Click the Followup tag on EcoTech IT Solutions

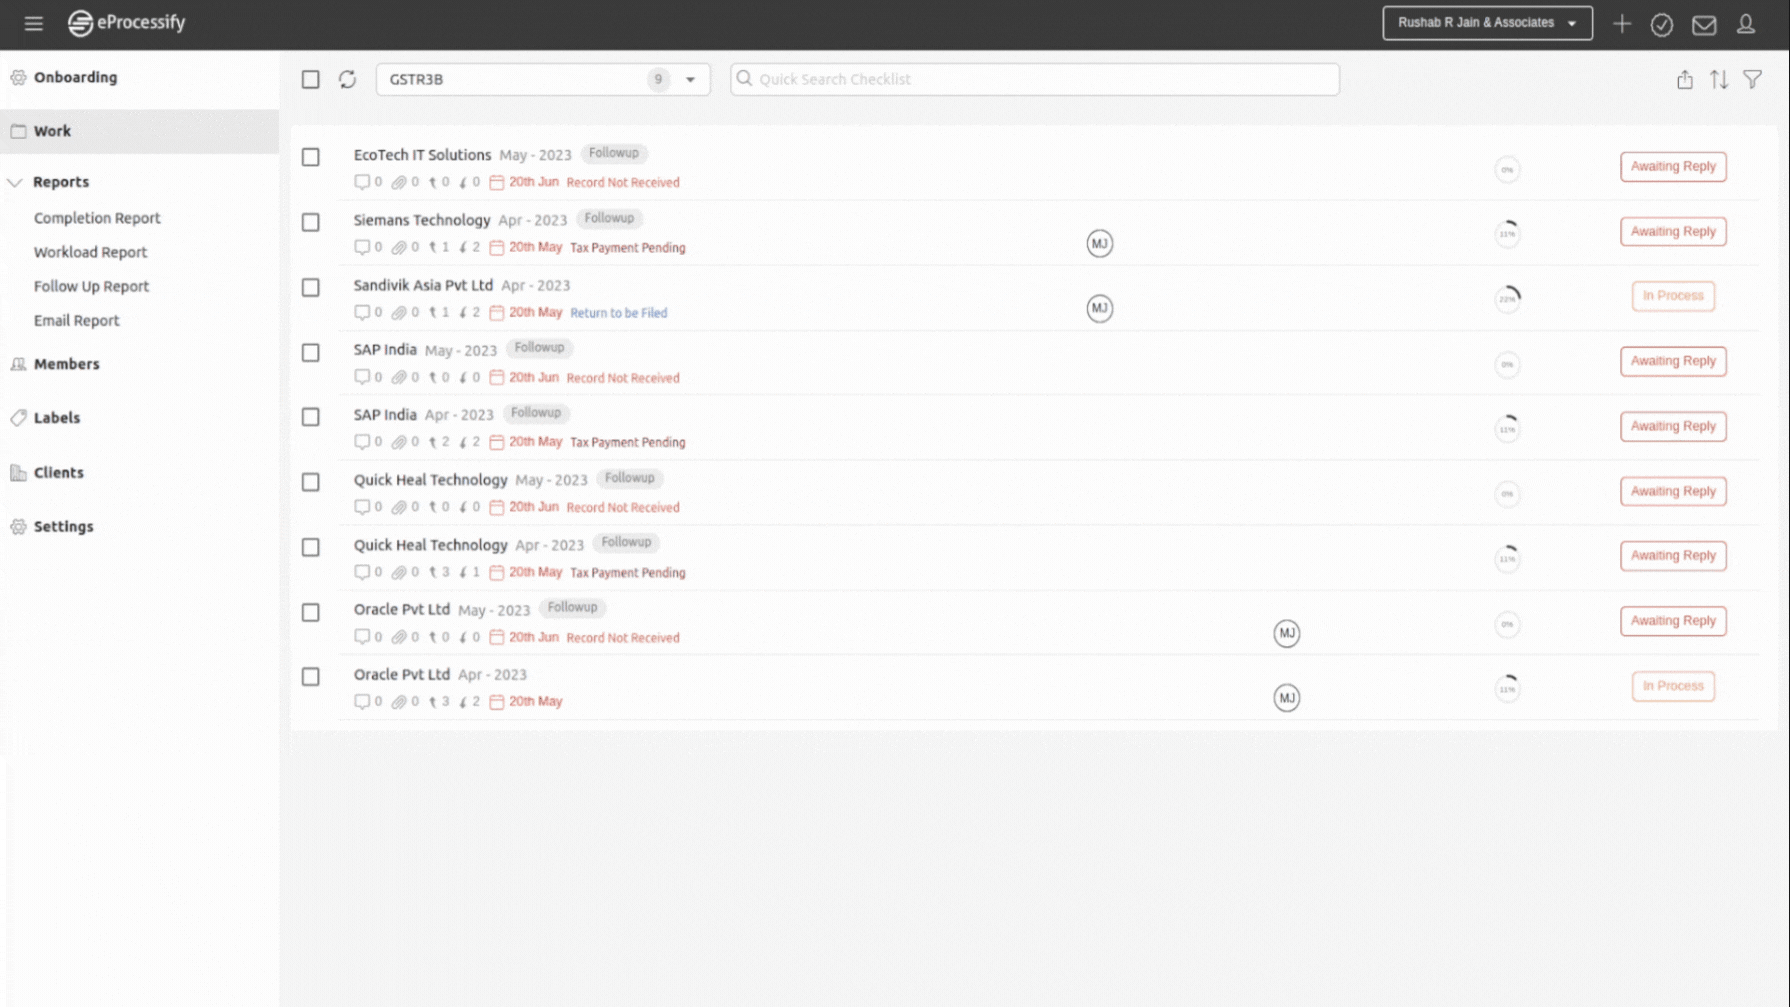[x=613, y=153]
